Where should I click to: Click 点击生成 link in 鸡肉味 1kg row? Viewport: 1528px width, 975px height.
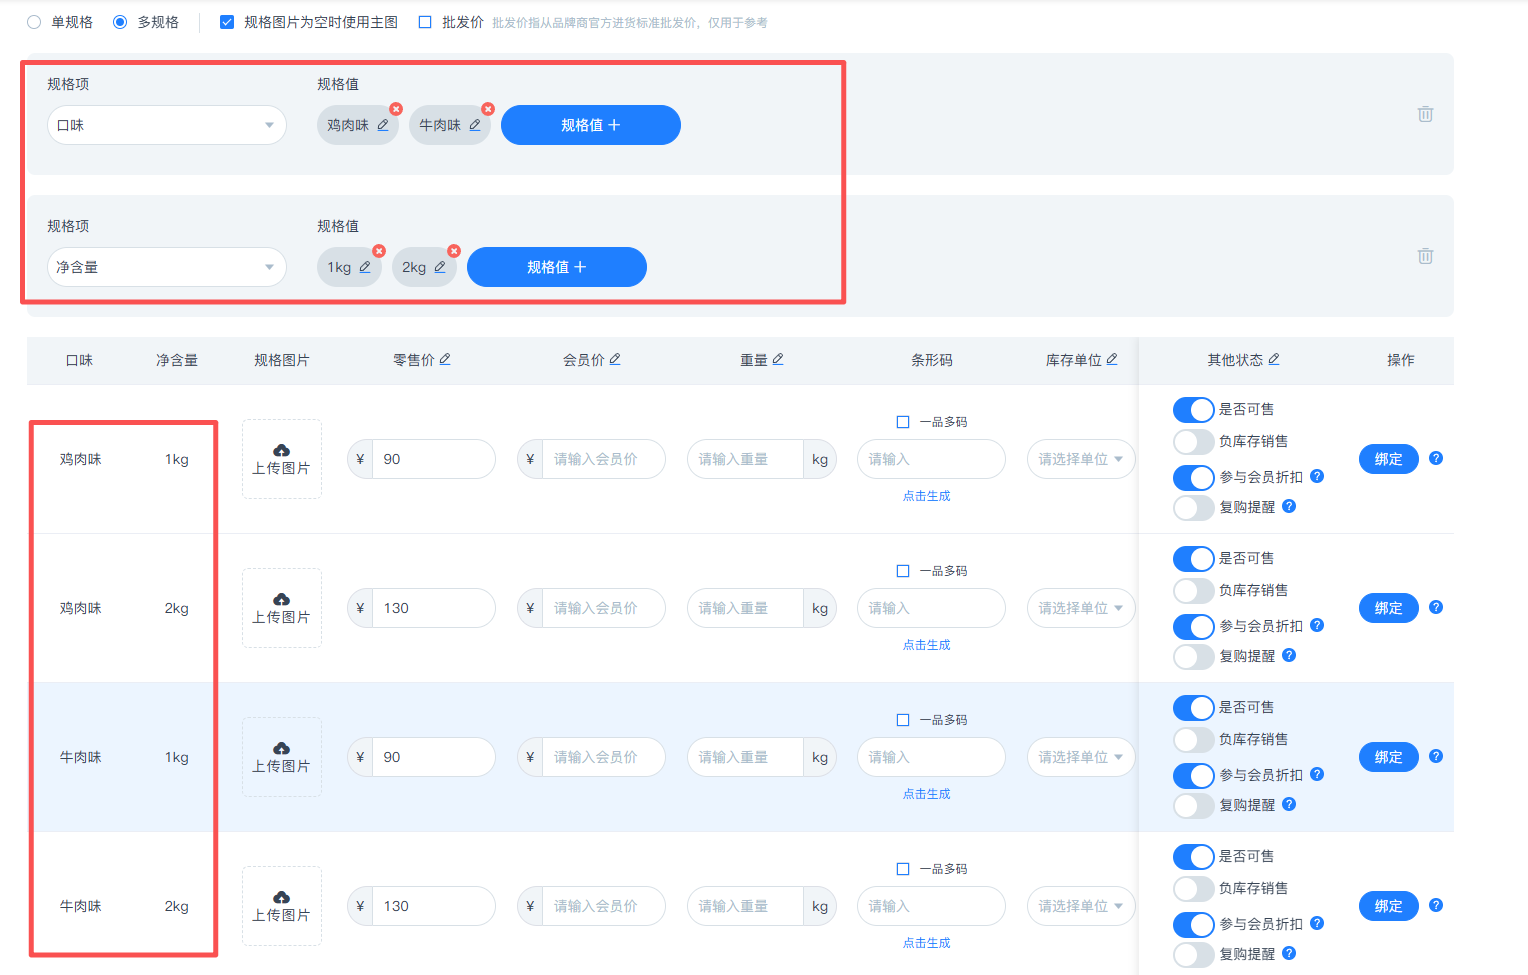click(x=926, y=496)
